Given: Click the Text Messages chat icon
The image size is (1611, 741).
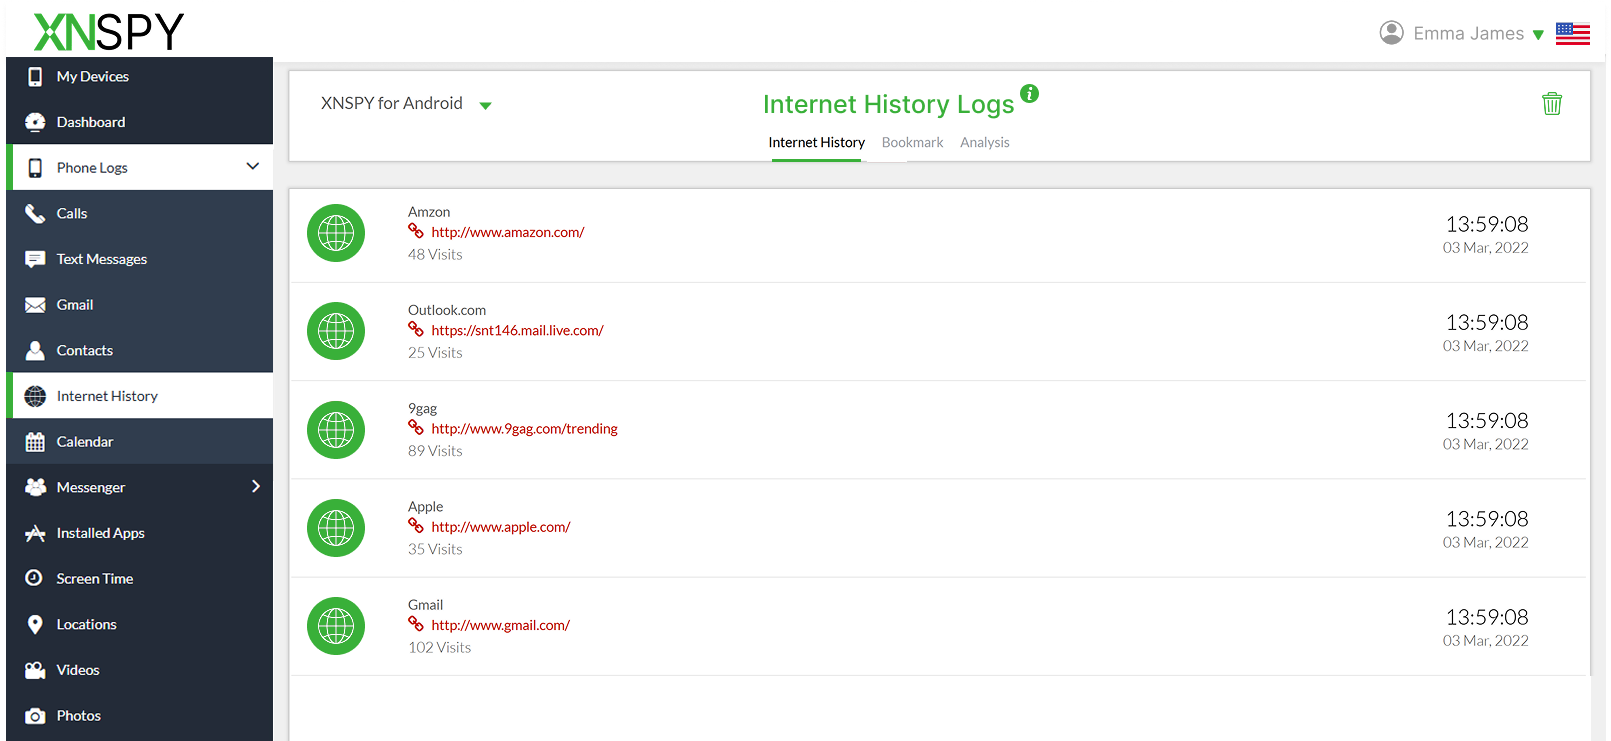Looking at the screenshot, I should tap(35, 259).
